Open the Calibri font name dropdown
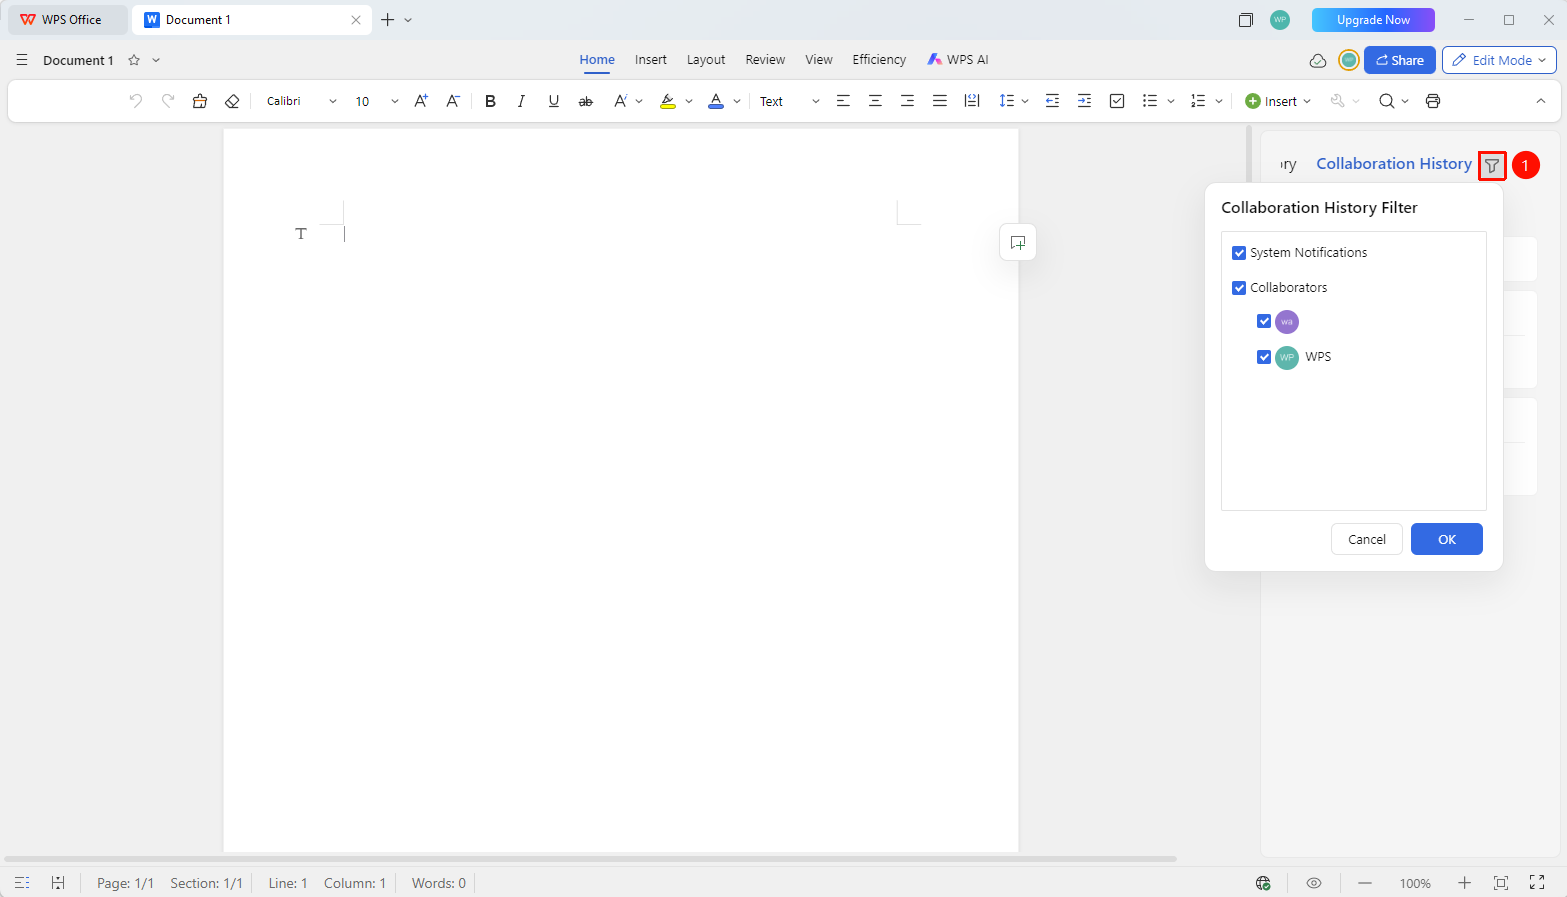The image size is (1567, 897). [333, 101]
